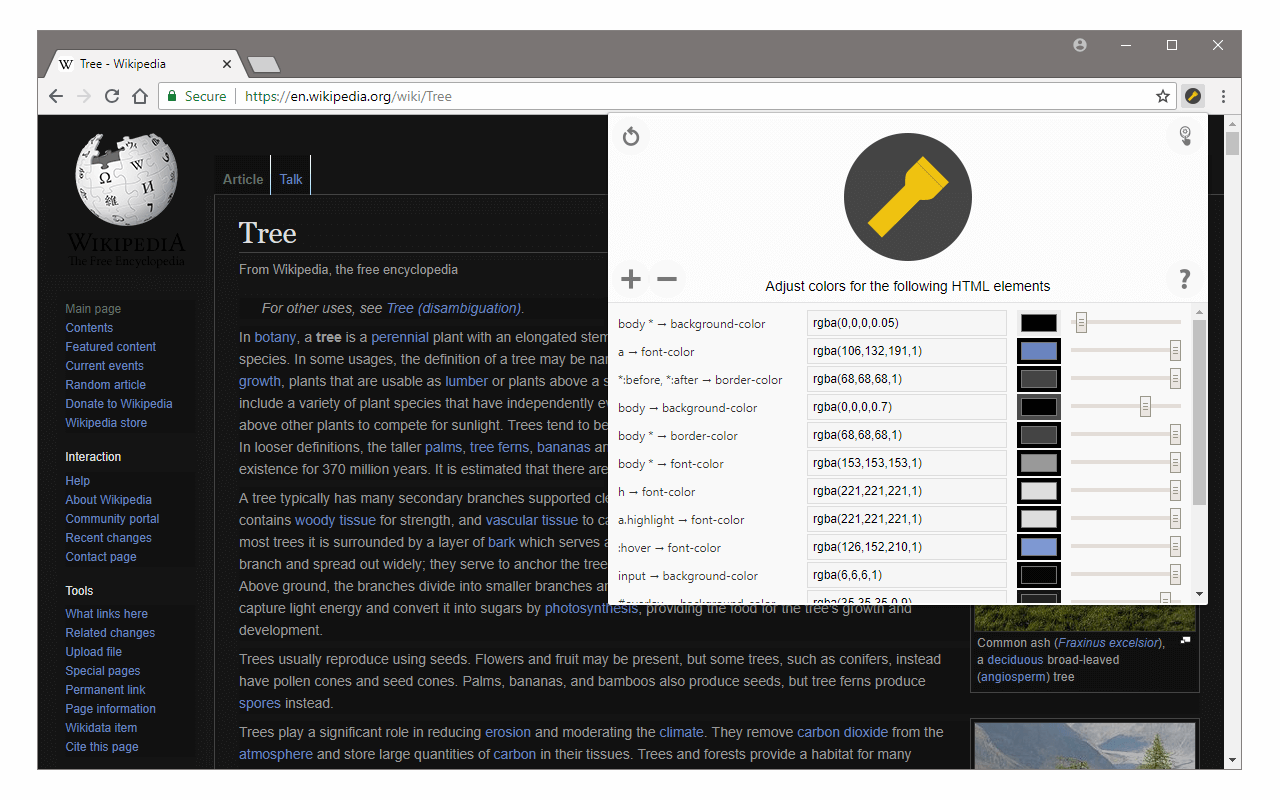Viewport: 1280px width, 800px height.
Task: Open the browser home page
Action: [140, 96]
